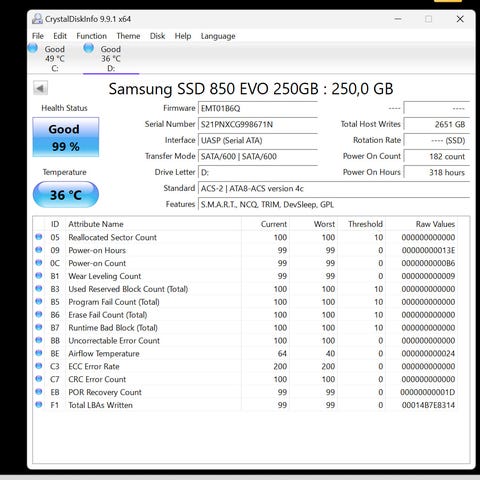
Task: Click the ECC Error Rate attribute name
Action: [x=94, y=366]
